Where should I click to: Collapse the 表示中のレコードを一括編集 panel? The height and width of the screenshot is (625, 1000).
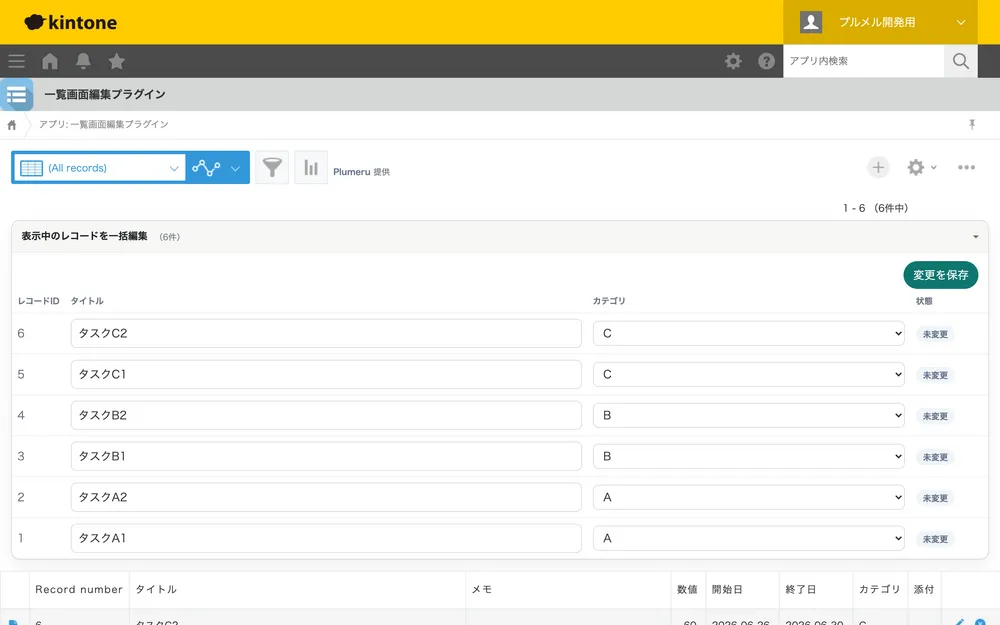click(976, 237)
